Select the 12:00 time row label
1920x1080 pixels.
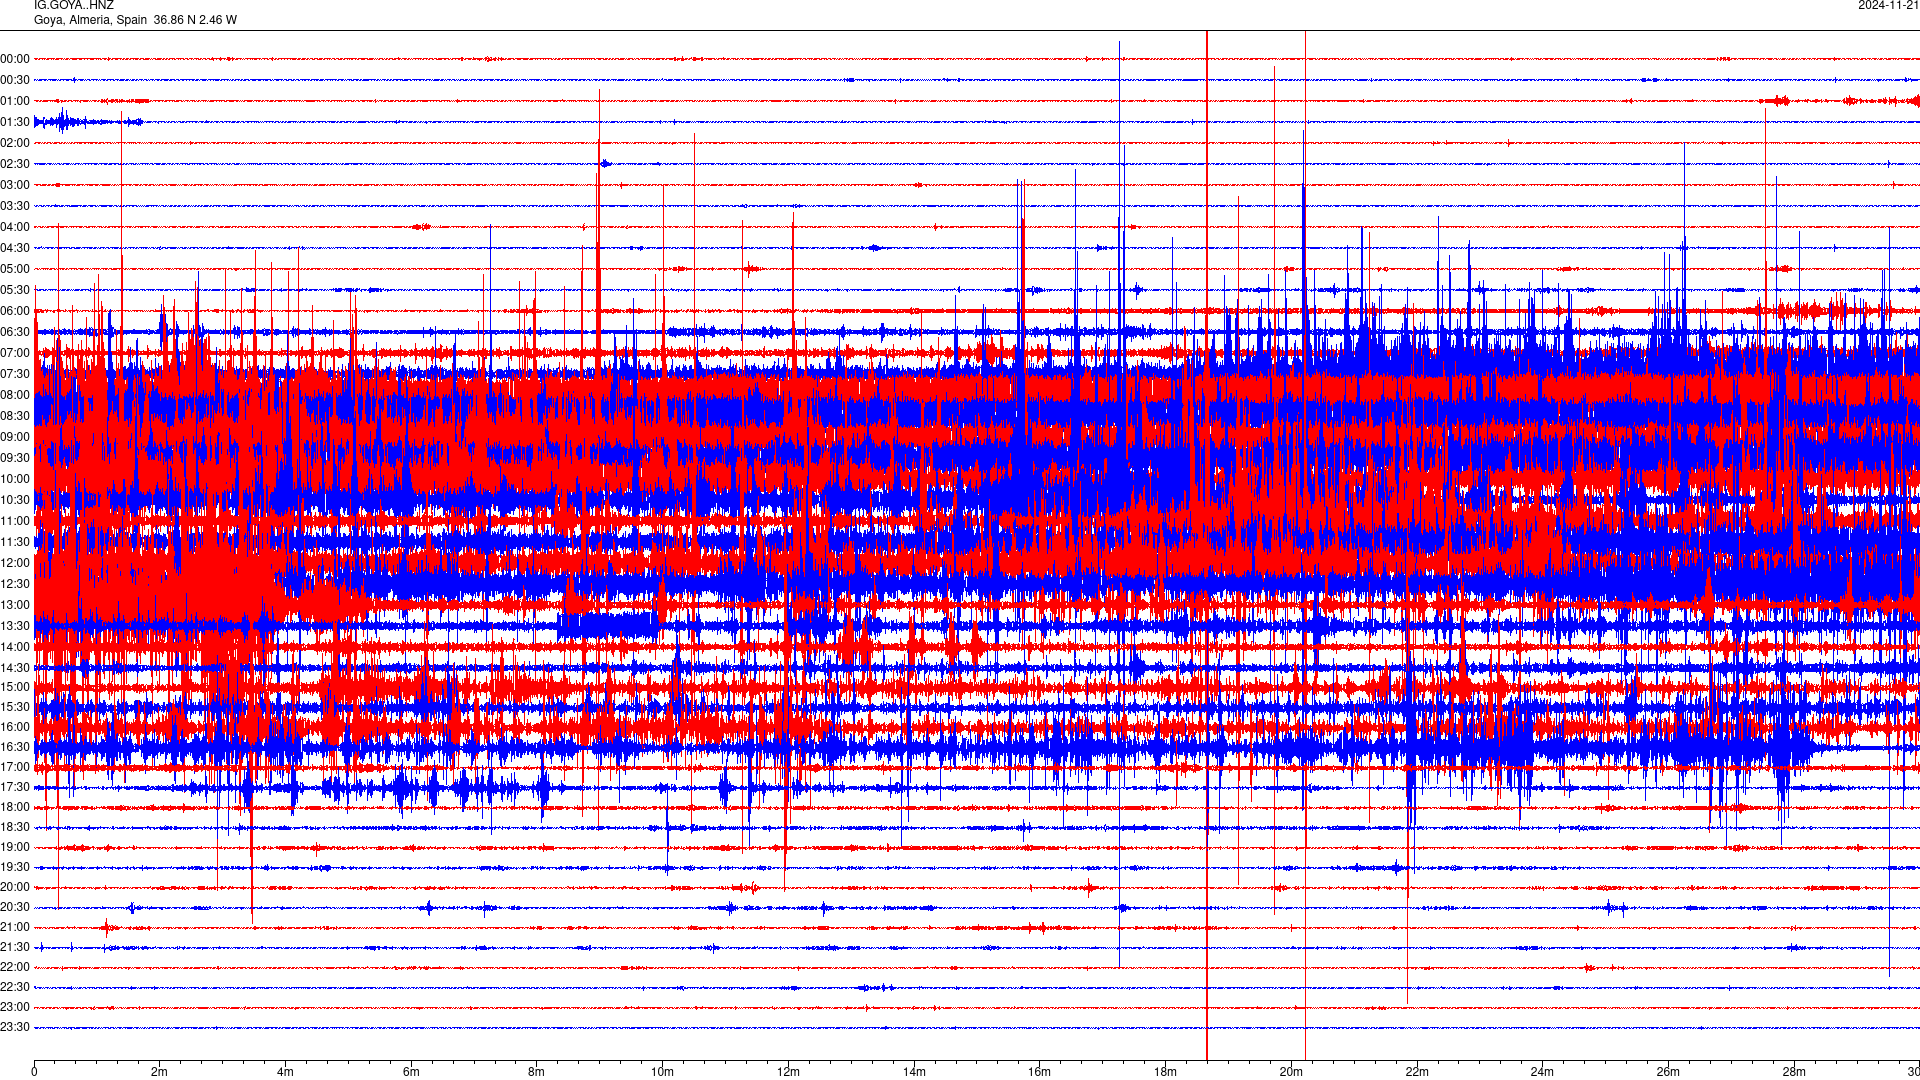[x=15, y=563]
